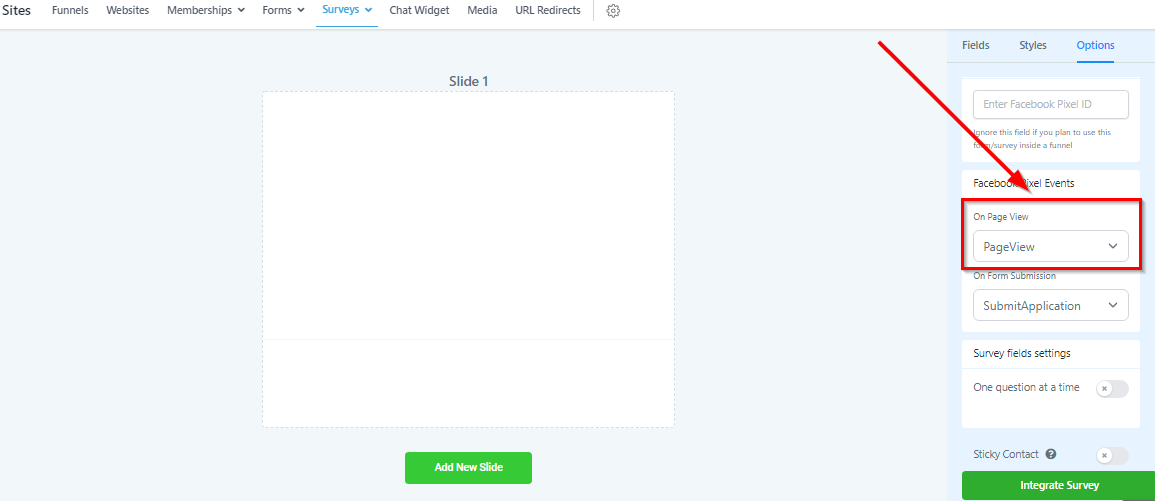Enable the Sticky Contact toggle

click(x=1112, y=455)
